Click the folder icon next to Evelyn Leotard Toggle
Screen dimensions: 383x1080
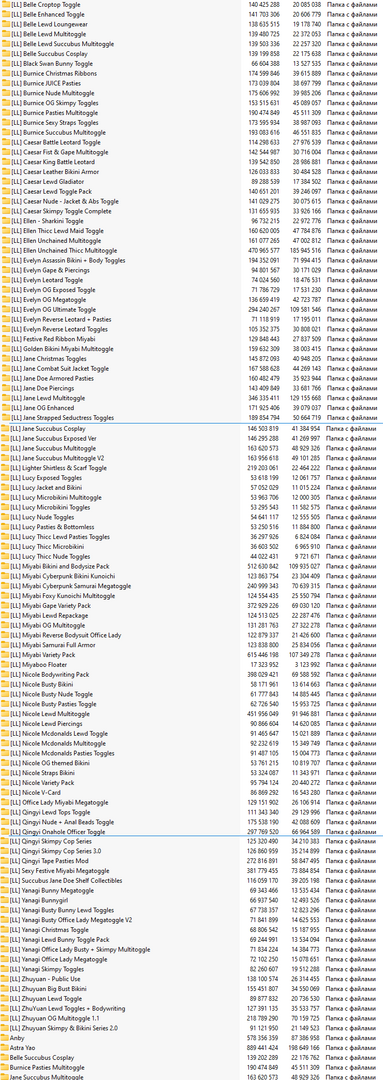click(x=6, y=280)
